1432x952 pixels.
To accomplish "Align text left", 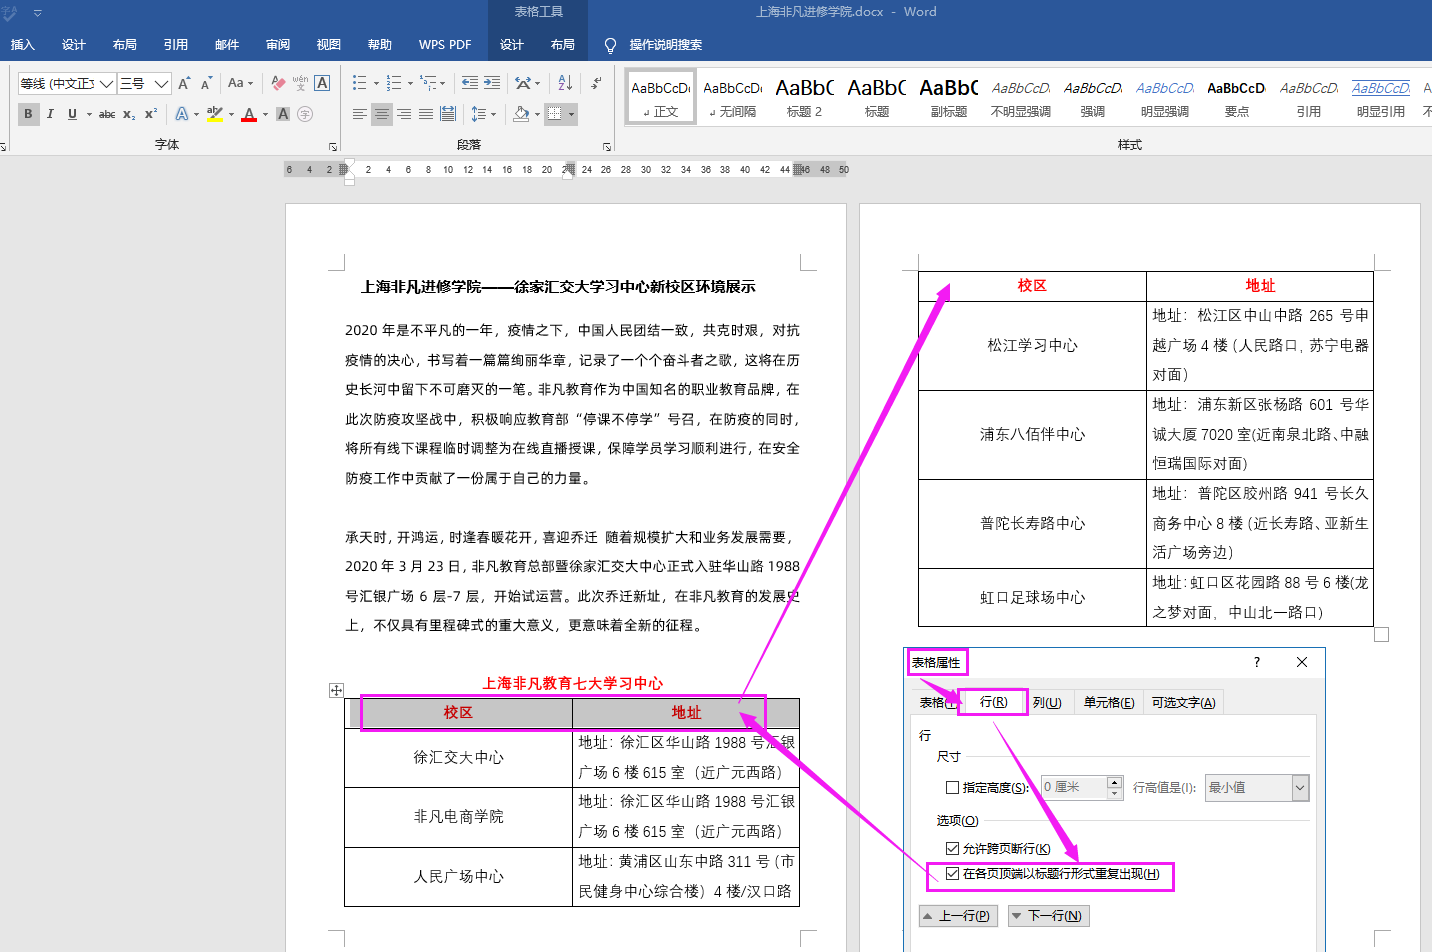I will click(359, 114).
